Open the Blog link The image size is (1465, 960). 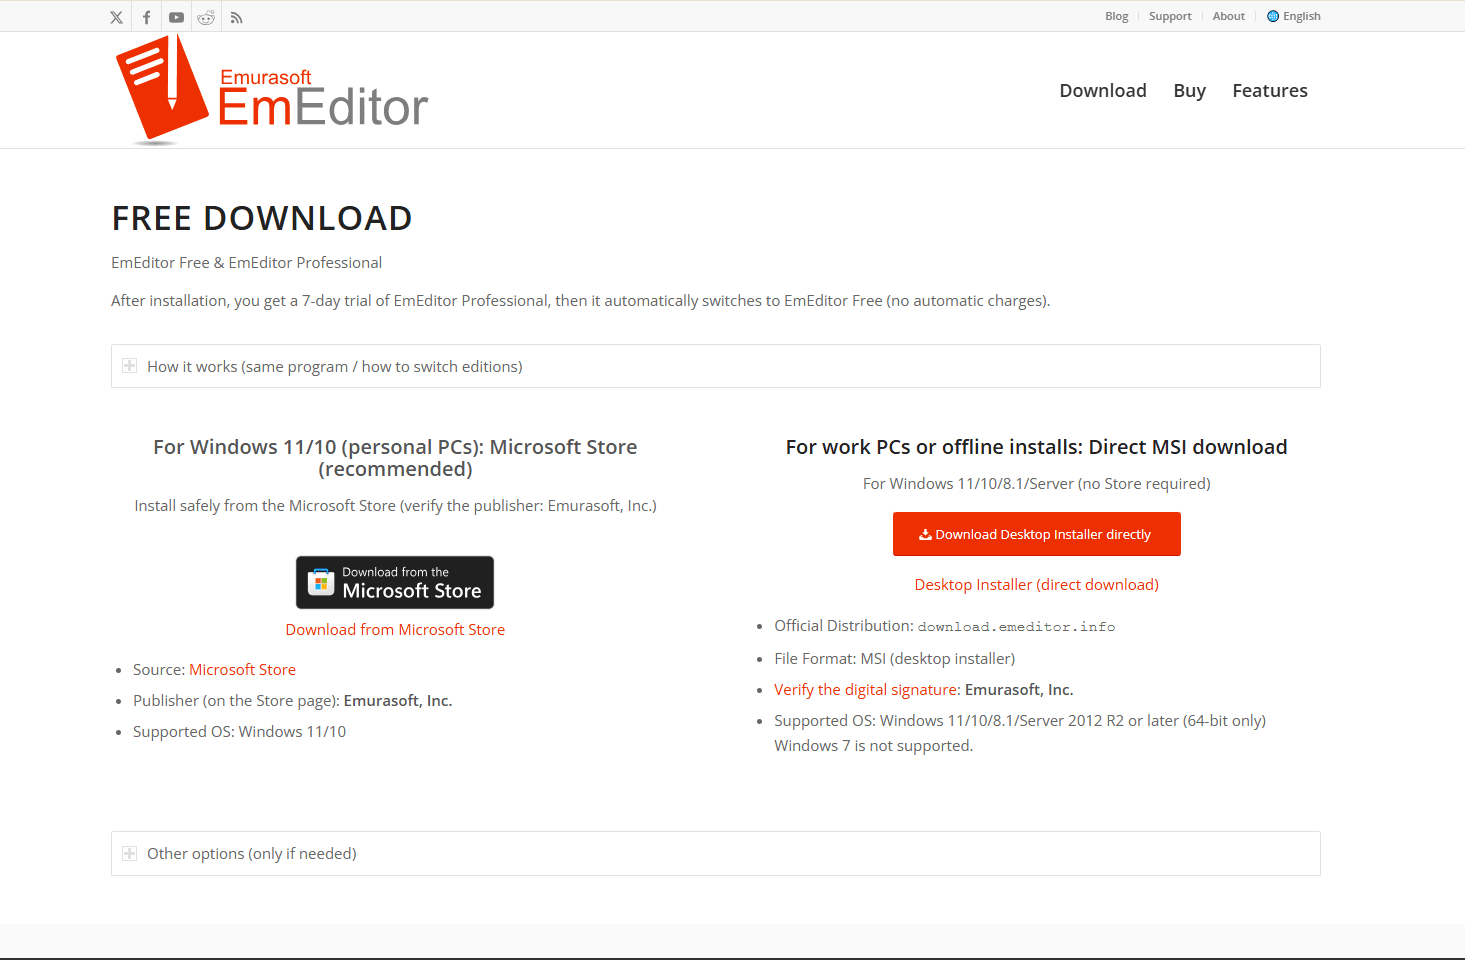click(1116, 16)
